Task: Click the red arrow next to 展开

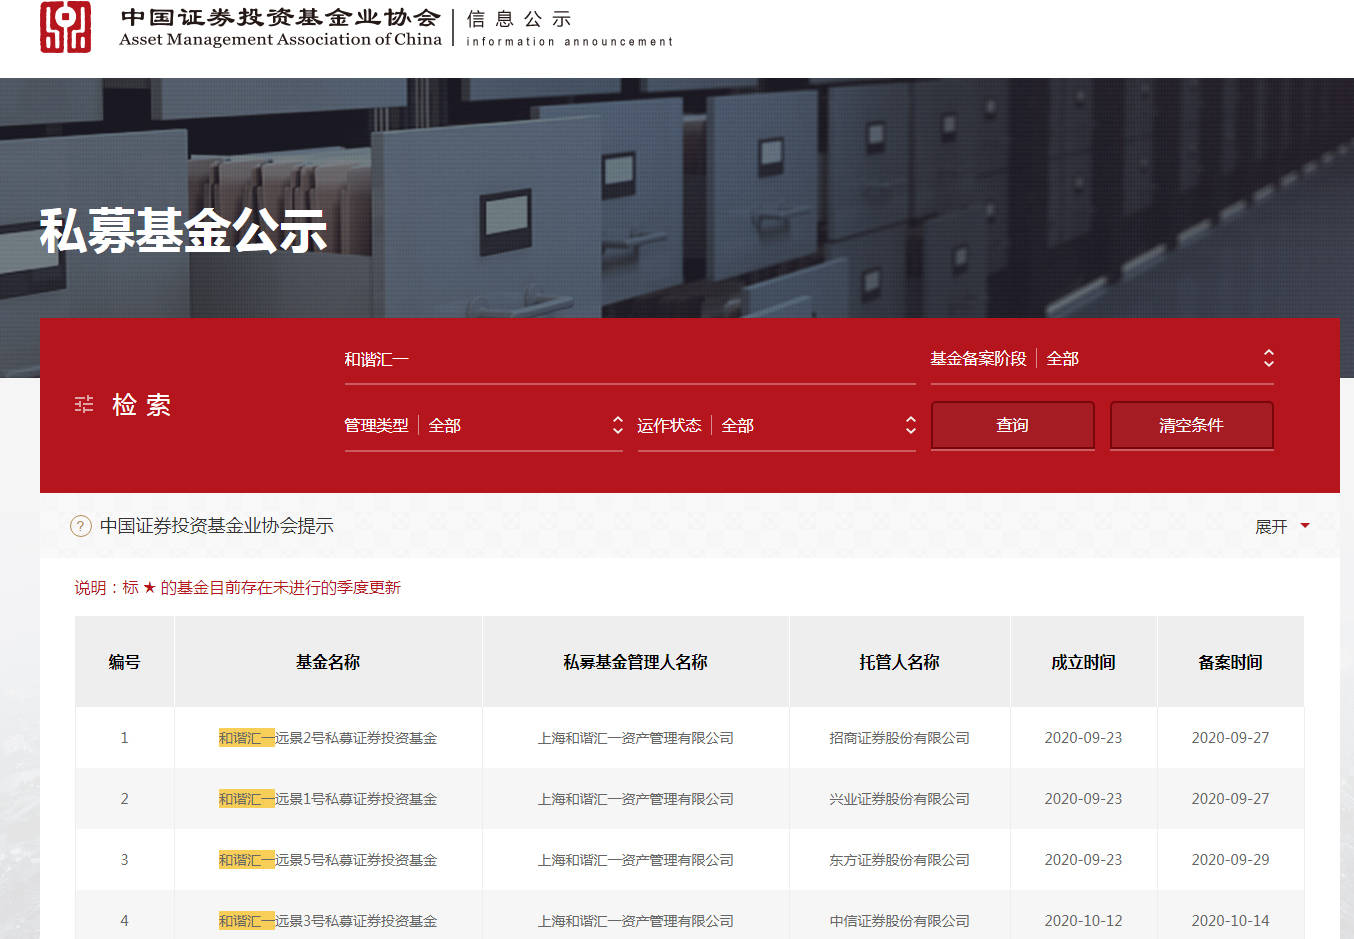Action: point(1305,526)
